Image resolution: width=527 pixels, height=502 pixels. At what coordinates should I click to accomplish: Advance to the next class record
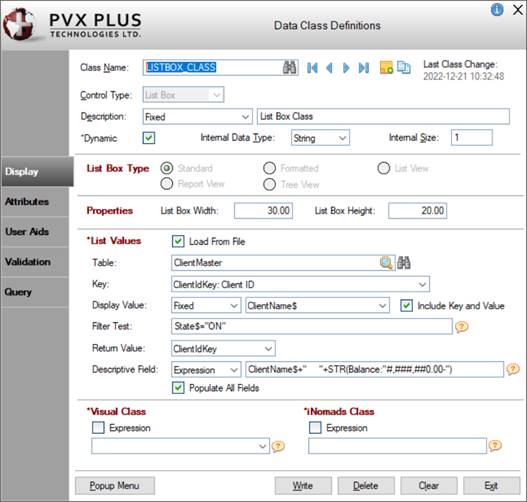tap(346, 68)
